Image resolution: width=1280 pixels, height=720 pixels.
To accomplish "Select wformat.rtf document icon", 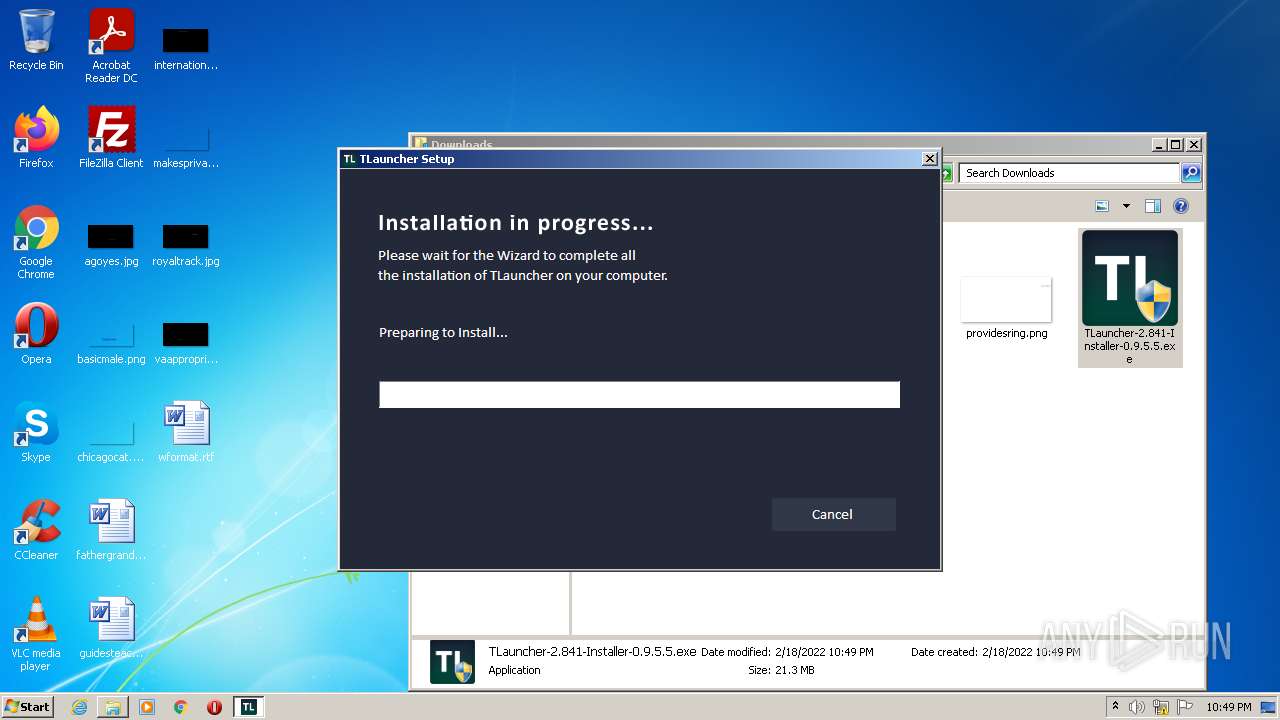I will click(186, 432).
